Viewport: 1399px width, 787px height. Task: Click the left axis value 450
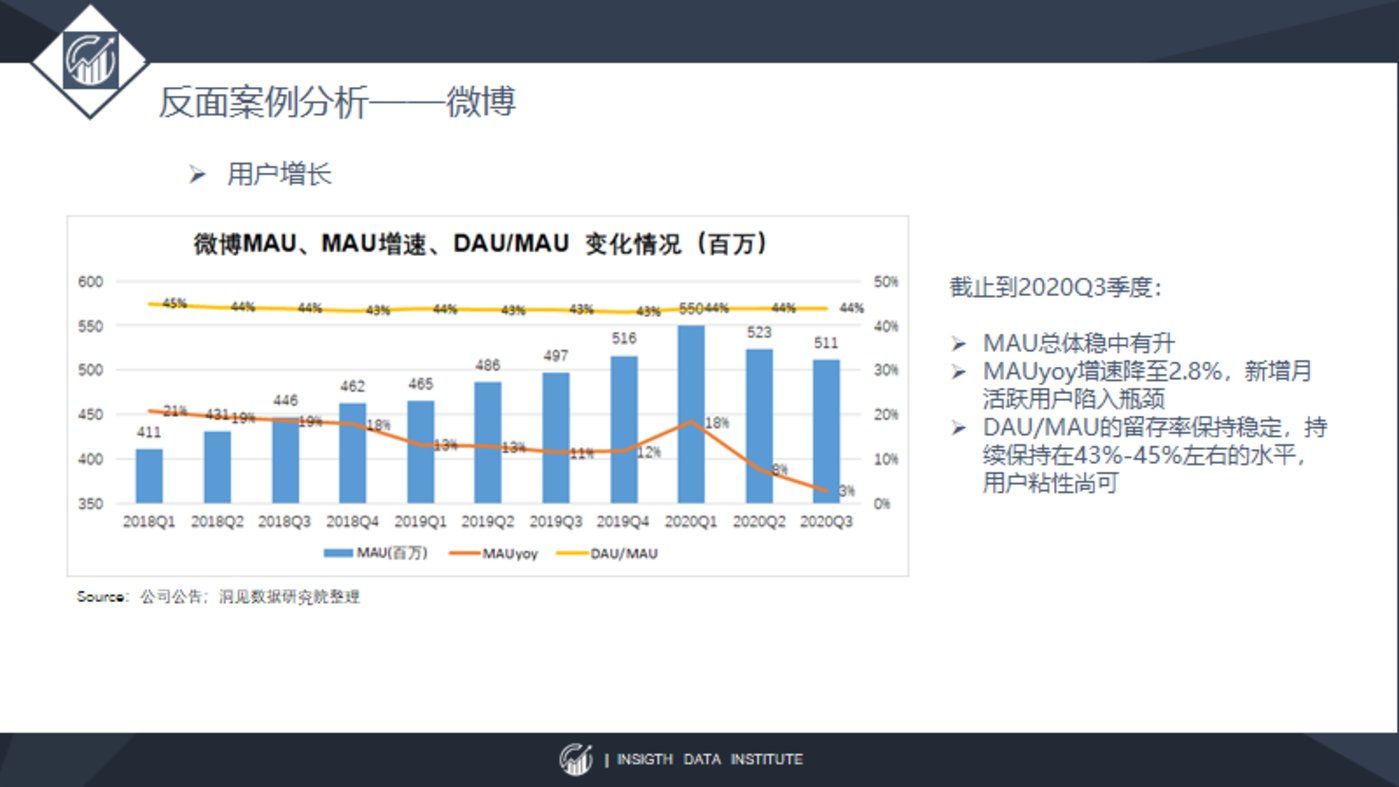90,415
